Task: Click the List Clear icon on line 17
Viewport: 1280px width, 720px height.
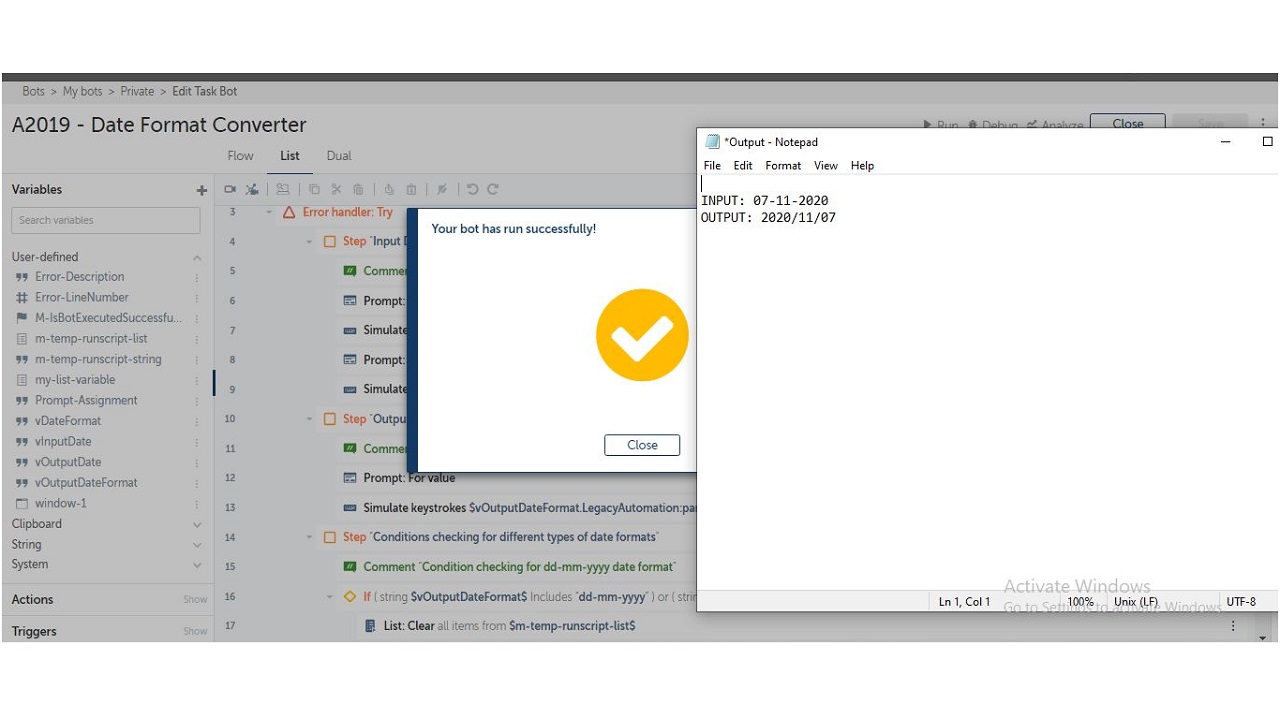Action: pyautogui.click(x=370, y=626)
